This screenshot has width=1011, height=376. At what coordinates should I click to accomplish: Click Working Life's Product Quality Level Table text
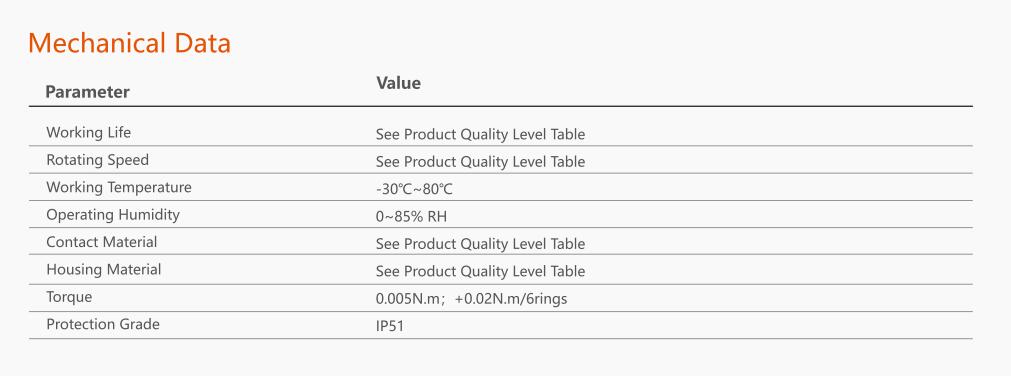[495, 134]
